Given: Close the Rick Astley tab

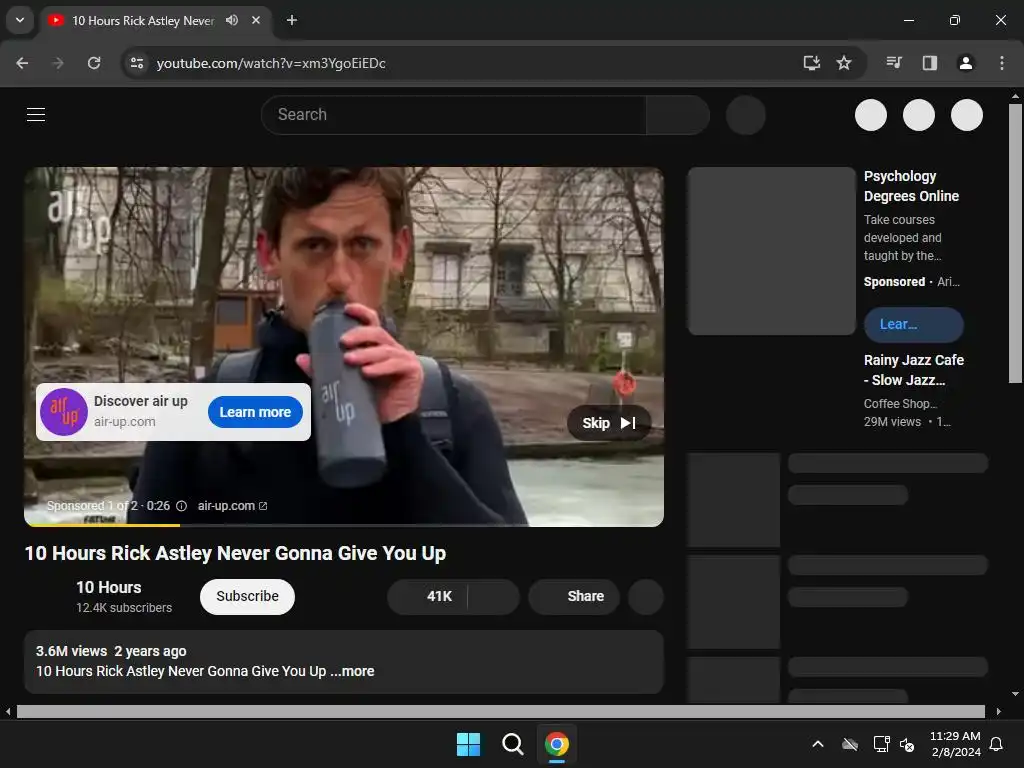Looking at the screenshot, I should [x=256, y=20].
